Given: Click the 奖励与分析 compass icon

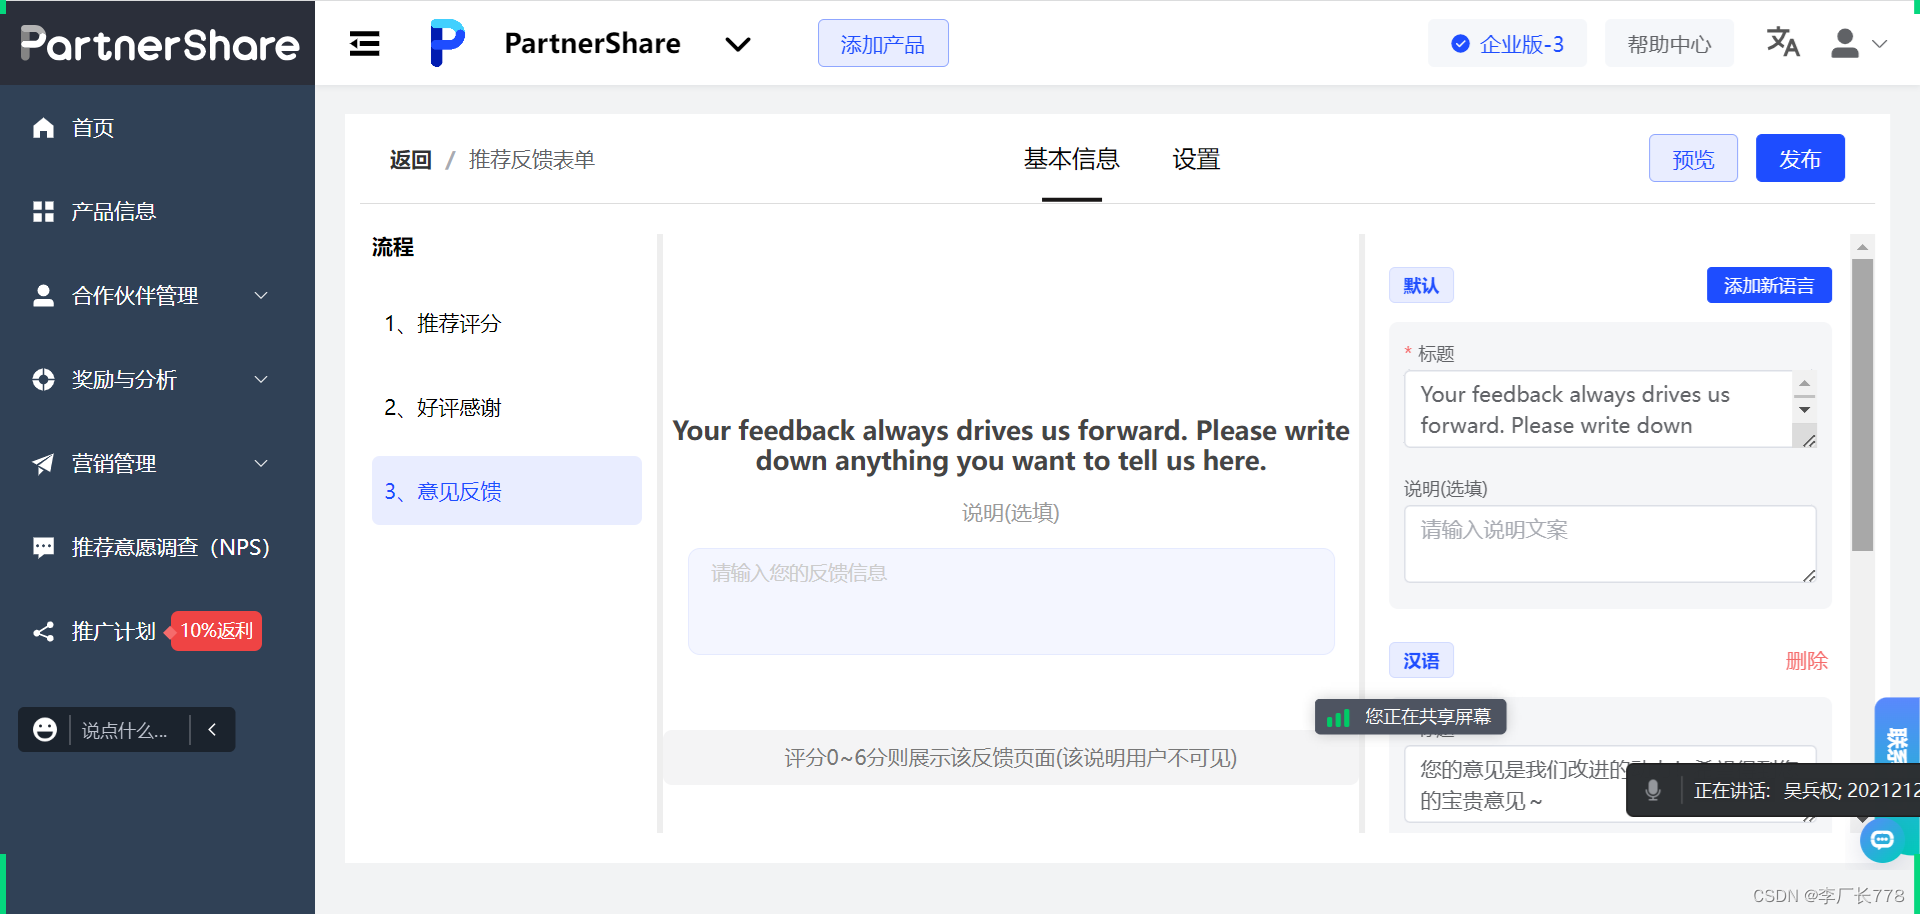Looking at the screenshot, I should [42, 379].
